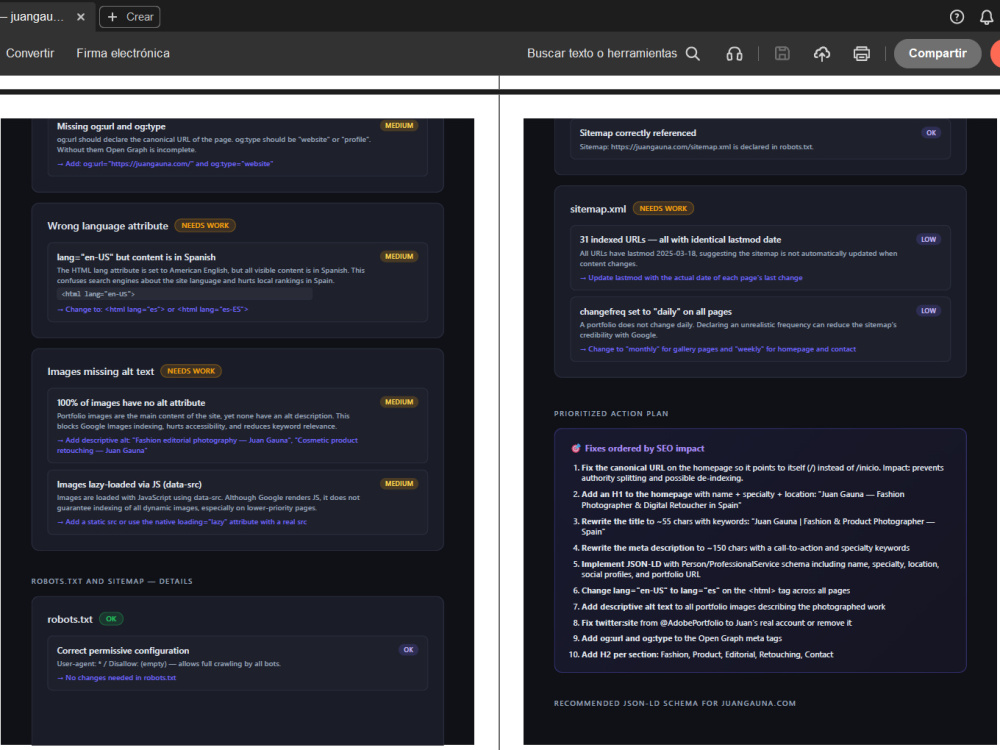Image resolution: width=1000 pixels, height=750 pixels.
Task: Click 'Update lastmod with the actual date' link
Action: 691,278
